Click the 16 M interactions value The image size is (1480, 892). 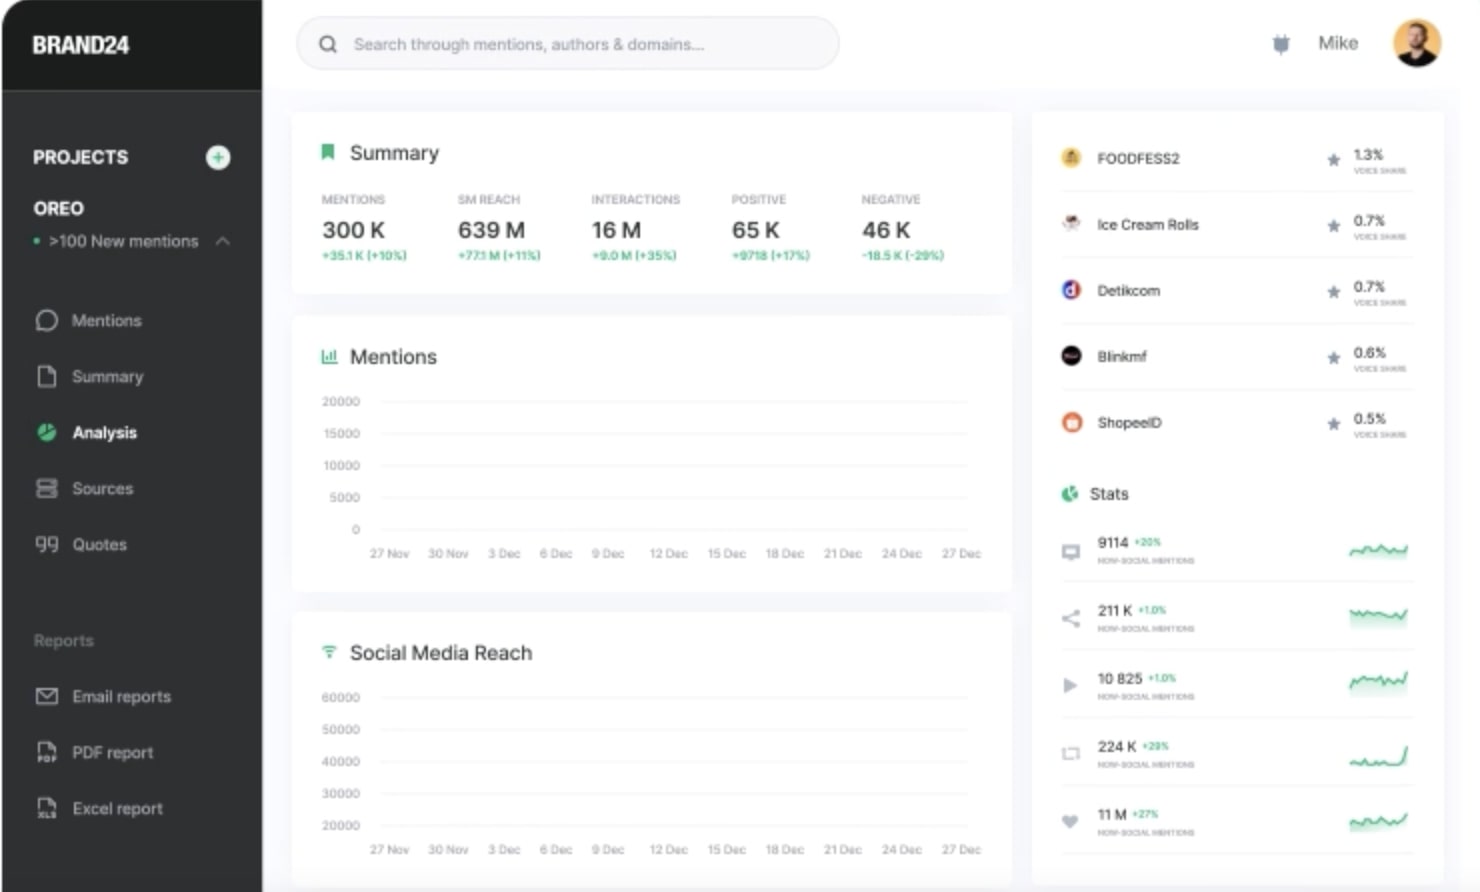616,230
